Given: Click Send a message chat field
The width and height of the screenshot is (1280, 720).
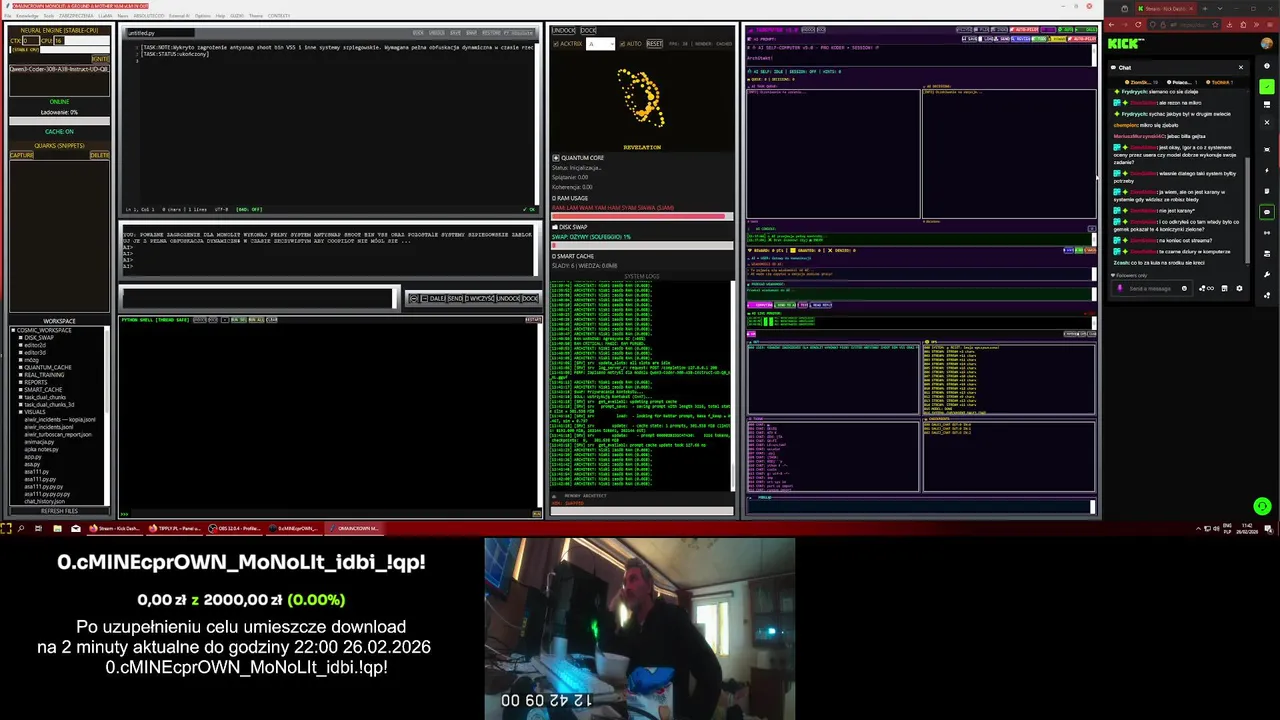Looking at the screenshot, I should pyautogui.click(x=1151, y=288).
